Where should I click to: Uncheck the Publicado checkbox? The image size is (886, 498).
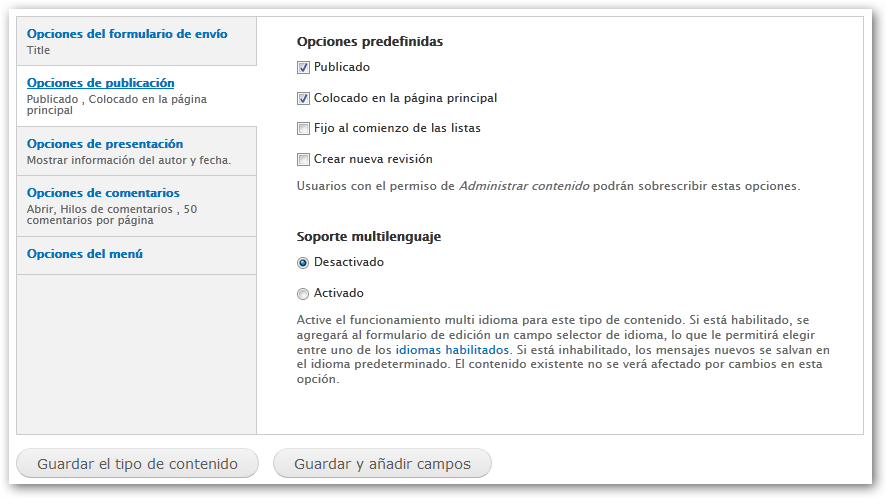point(303,68)
